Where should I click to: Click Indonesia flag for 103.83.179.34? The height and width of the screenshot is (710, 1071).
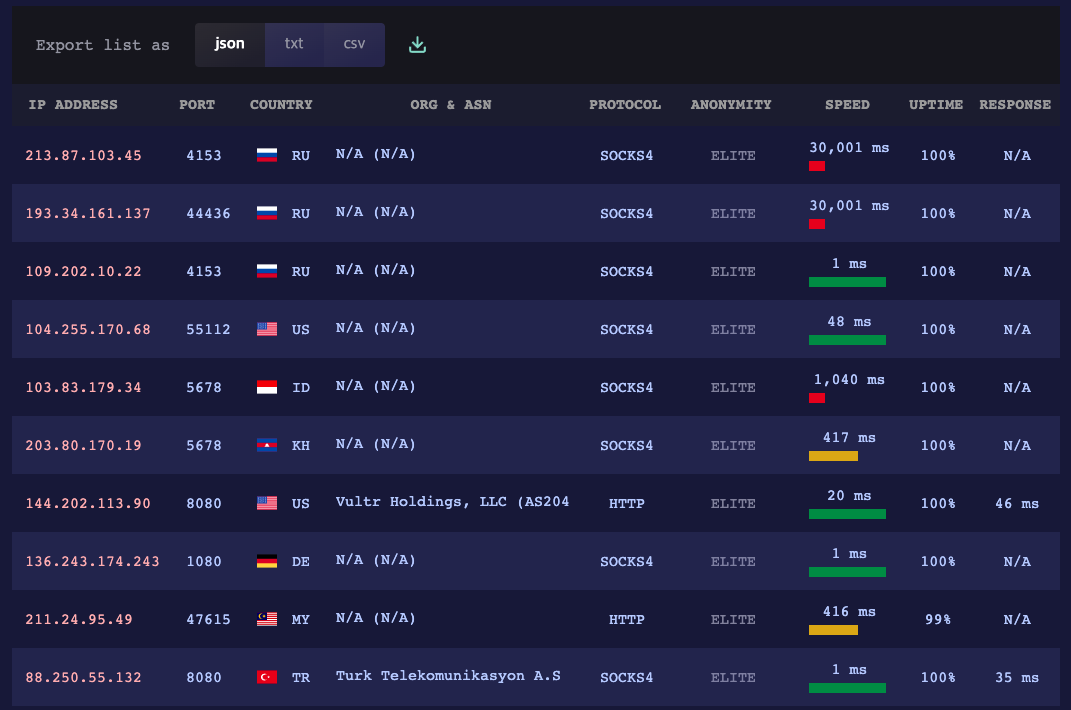click(x=267, y=387)
